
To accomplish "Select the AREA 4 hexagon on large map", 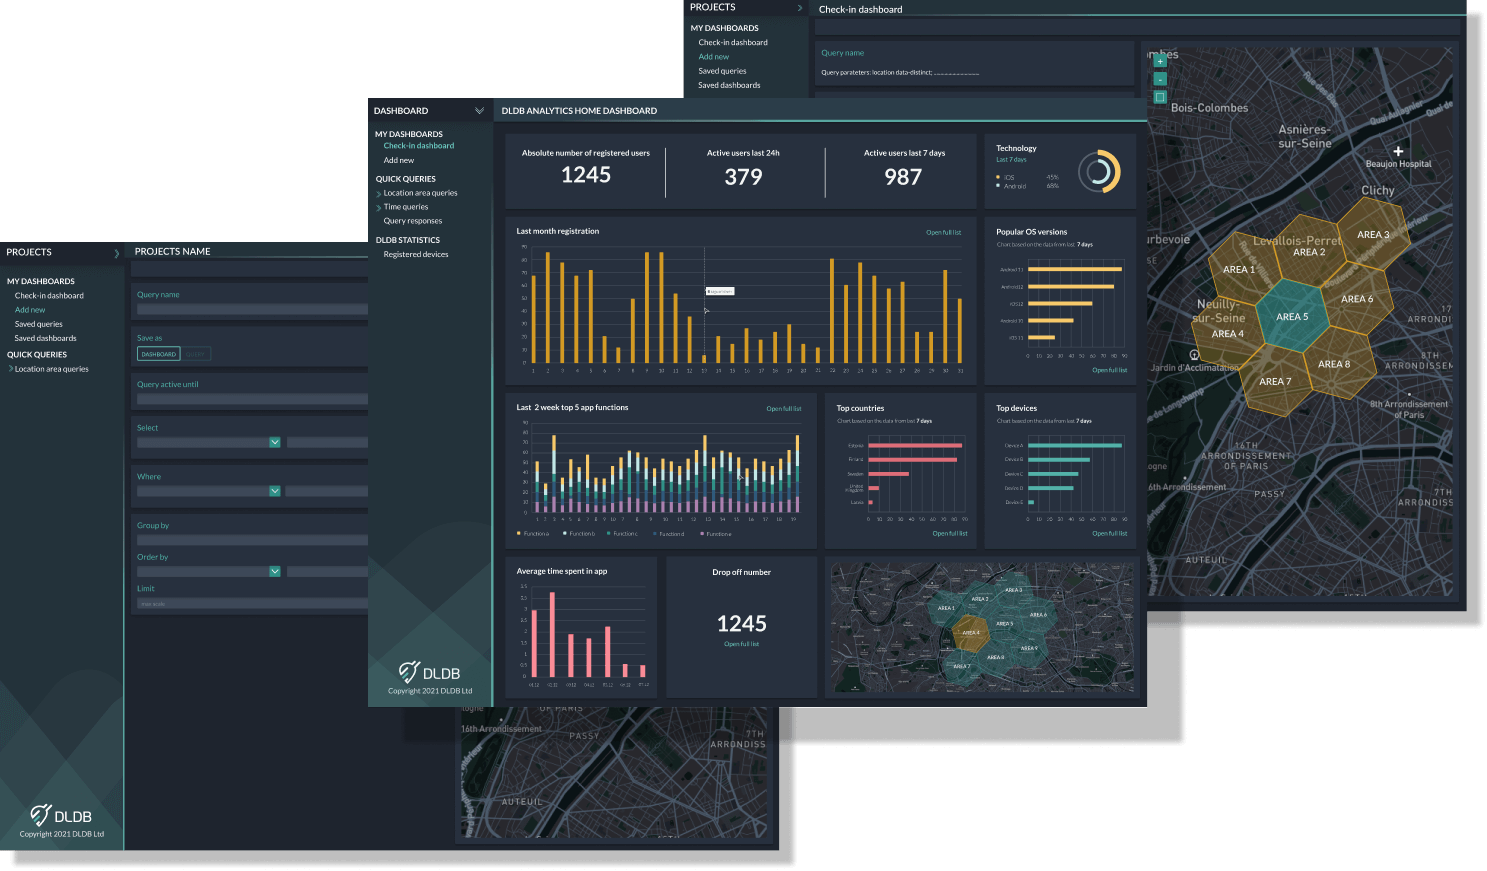I will pyautogui.click(x=1228, y=334).
